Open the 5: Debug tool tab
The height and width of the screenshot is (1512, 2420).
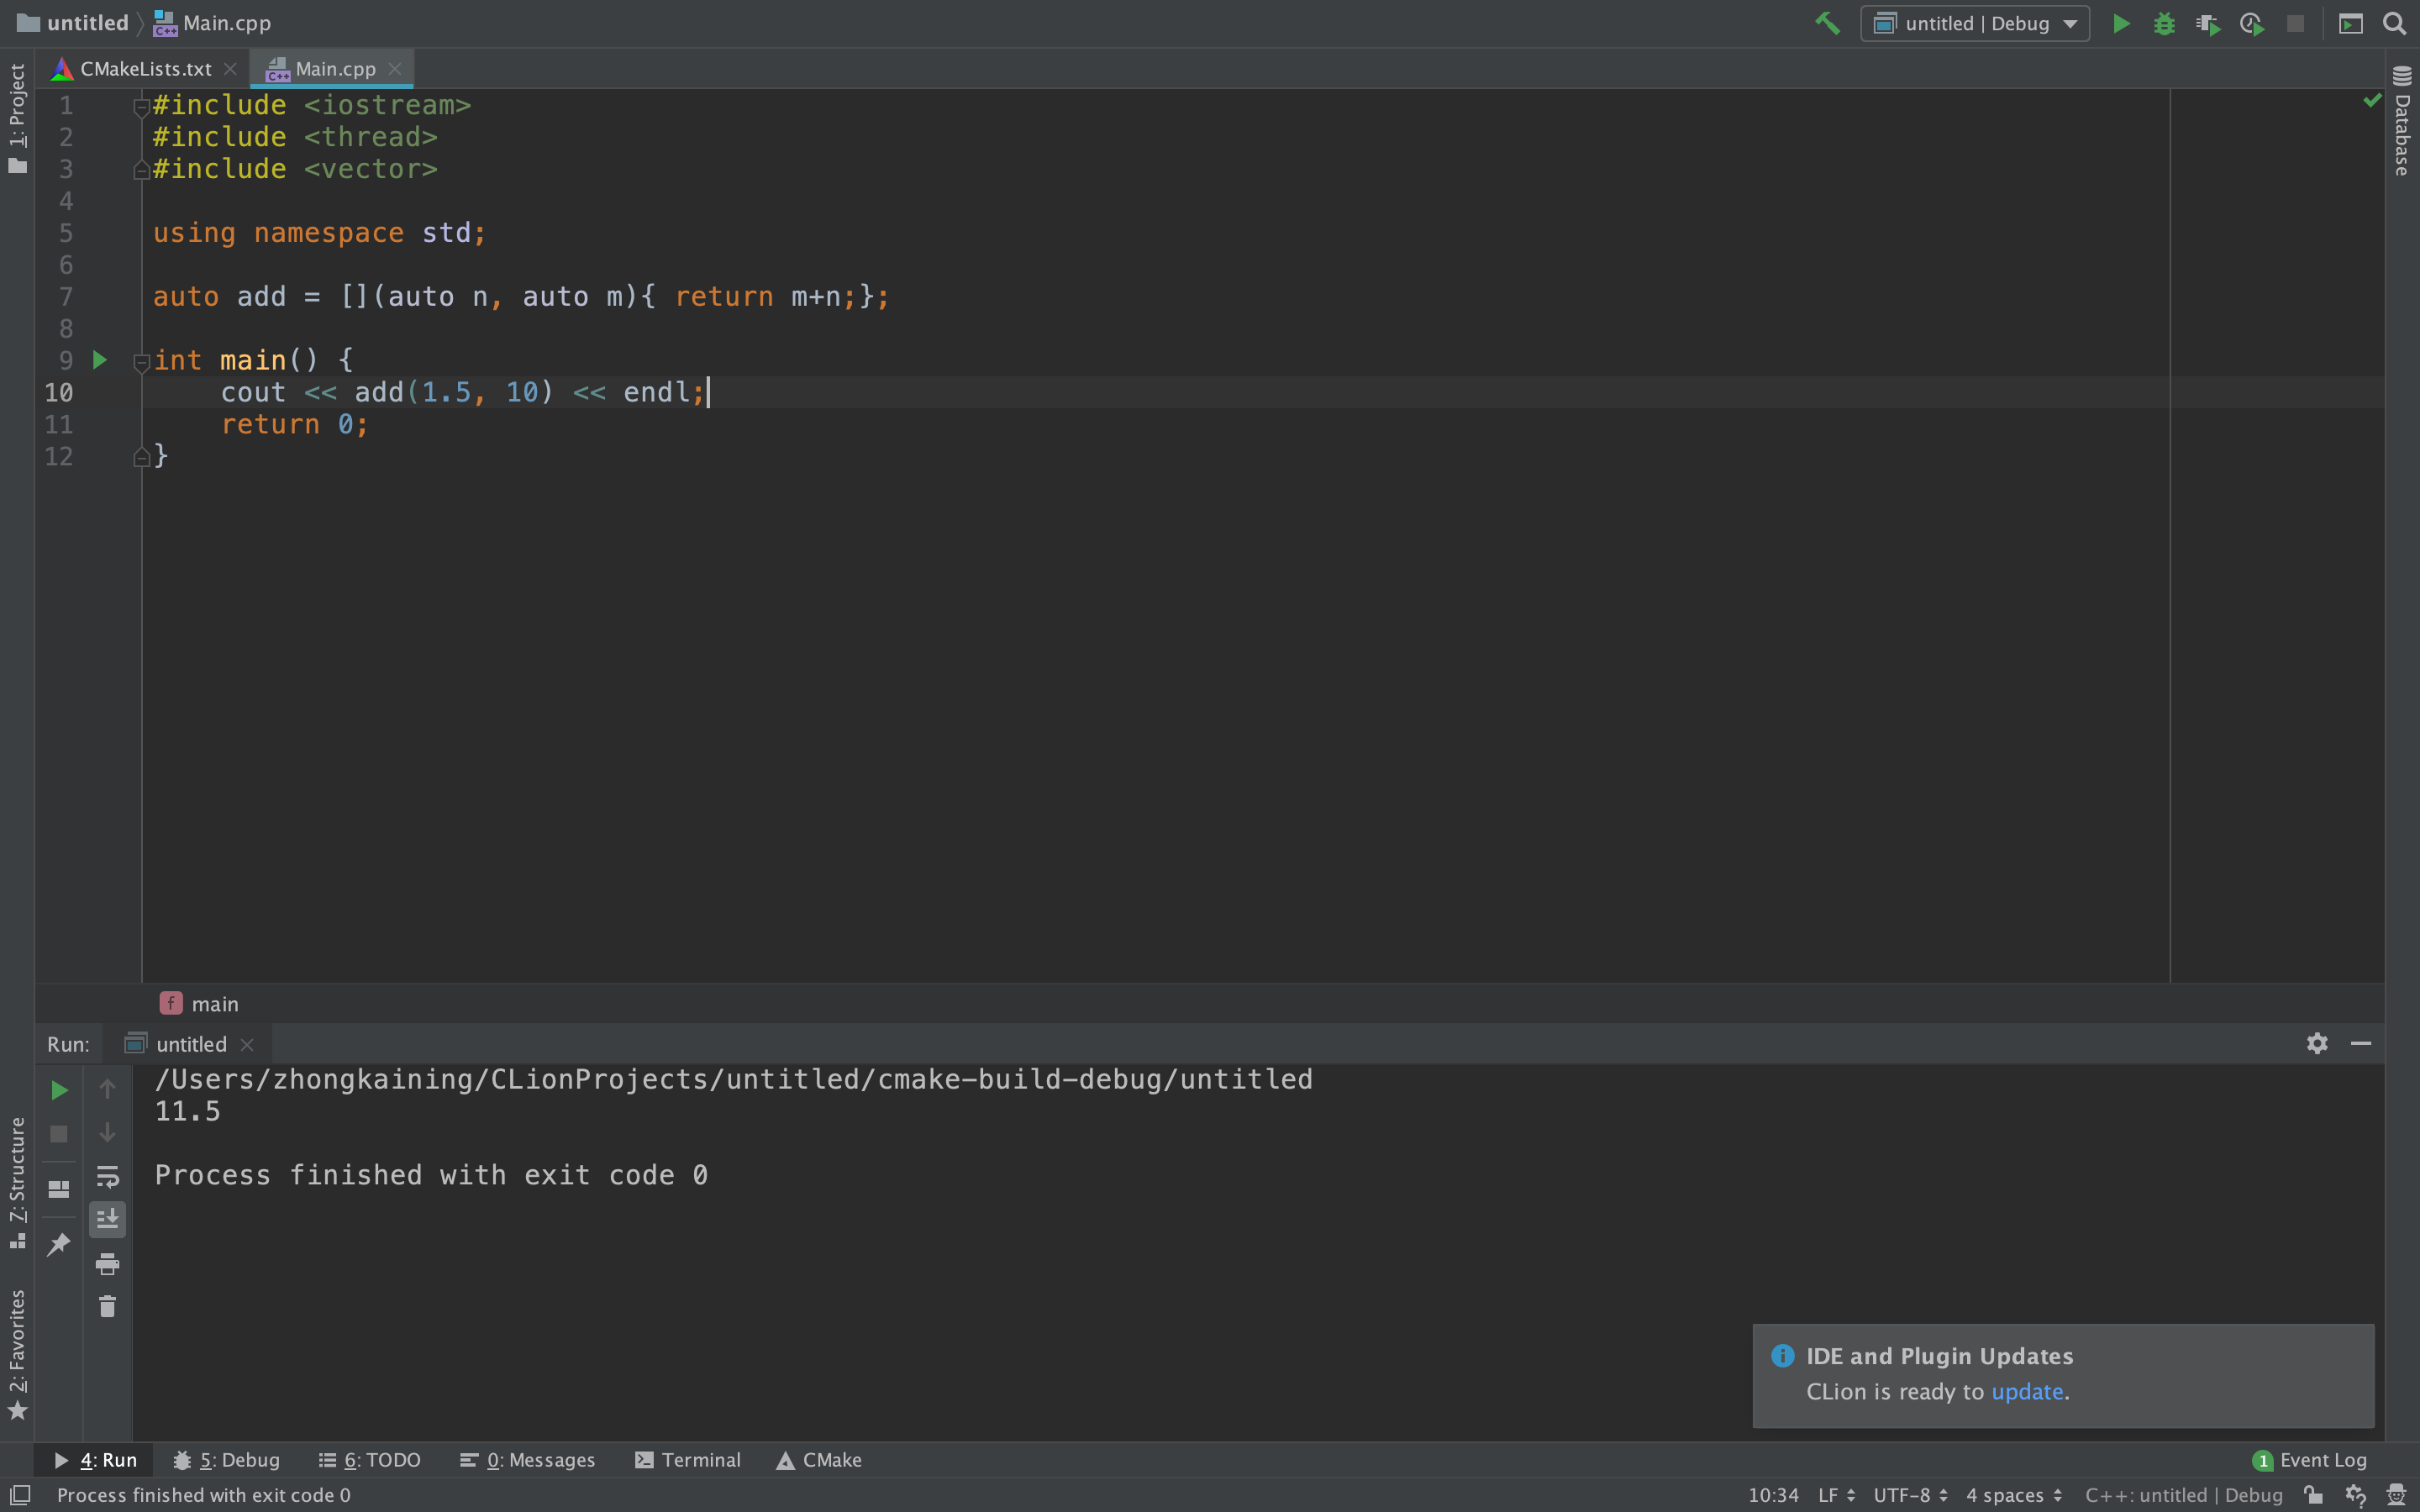[x=226, y=1459]
